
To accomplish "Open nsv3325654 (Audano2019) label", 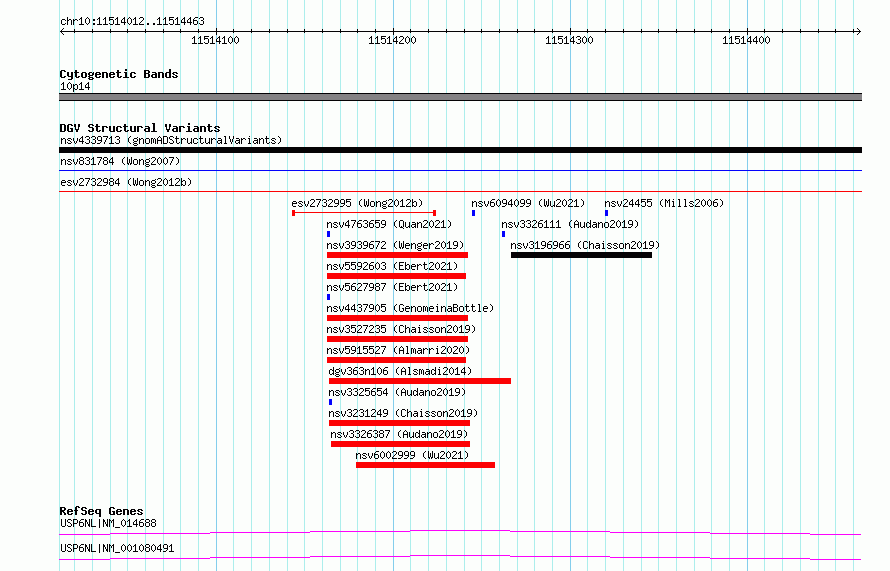I will click(x=397, y=392).
